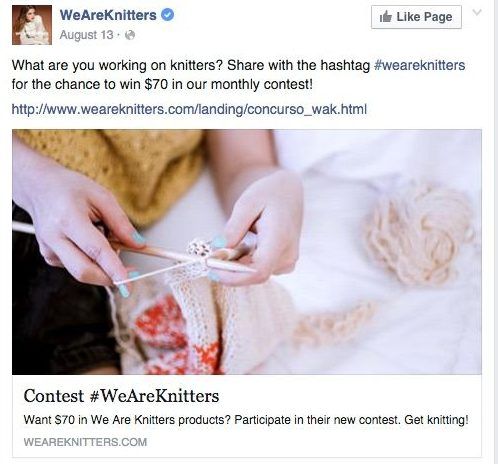Click the WEAREKNITTERS.COM domain caption

pos(85,442)
